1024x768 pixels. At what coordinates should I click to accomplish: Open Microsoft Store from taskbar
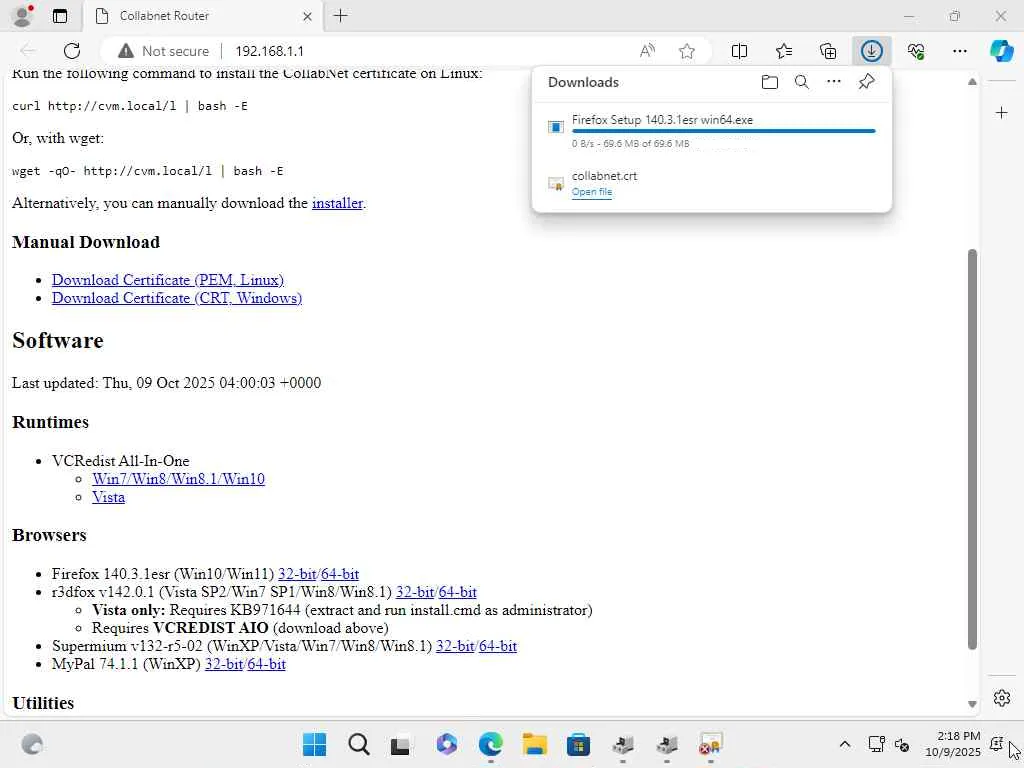(579, 744)
